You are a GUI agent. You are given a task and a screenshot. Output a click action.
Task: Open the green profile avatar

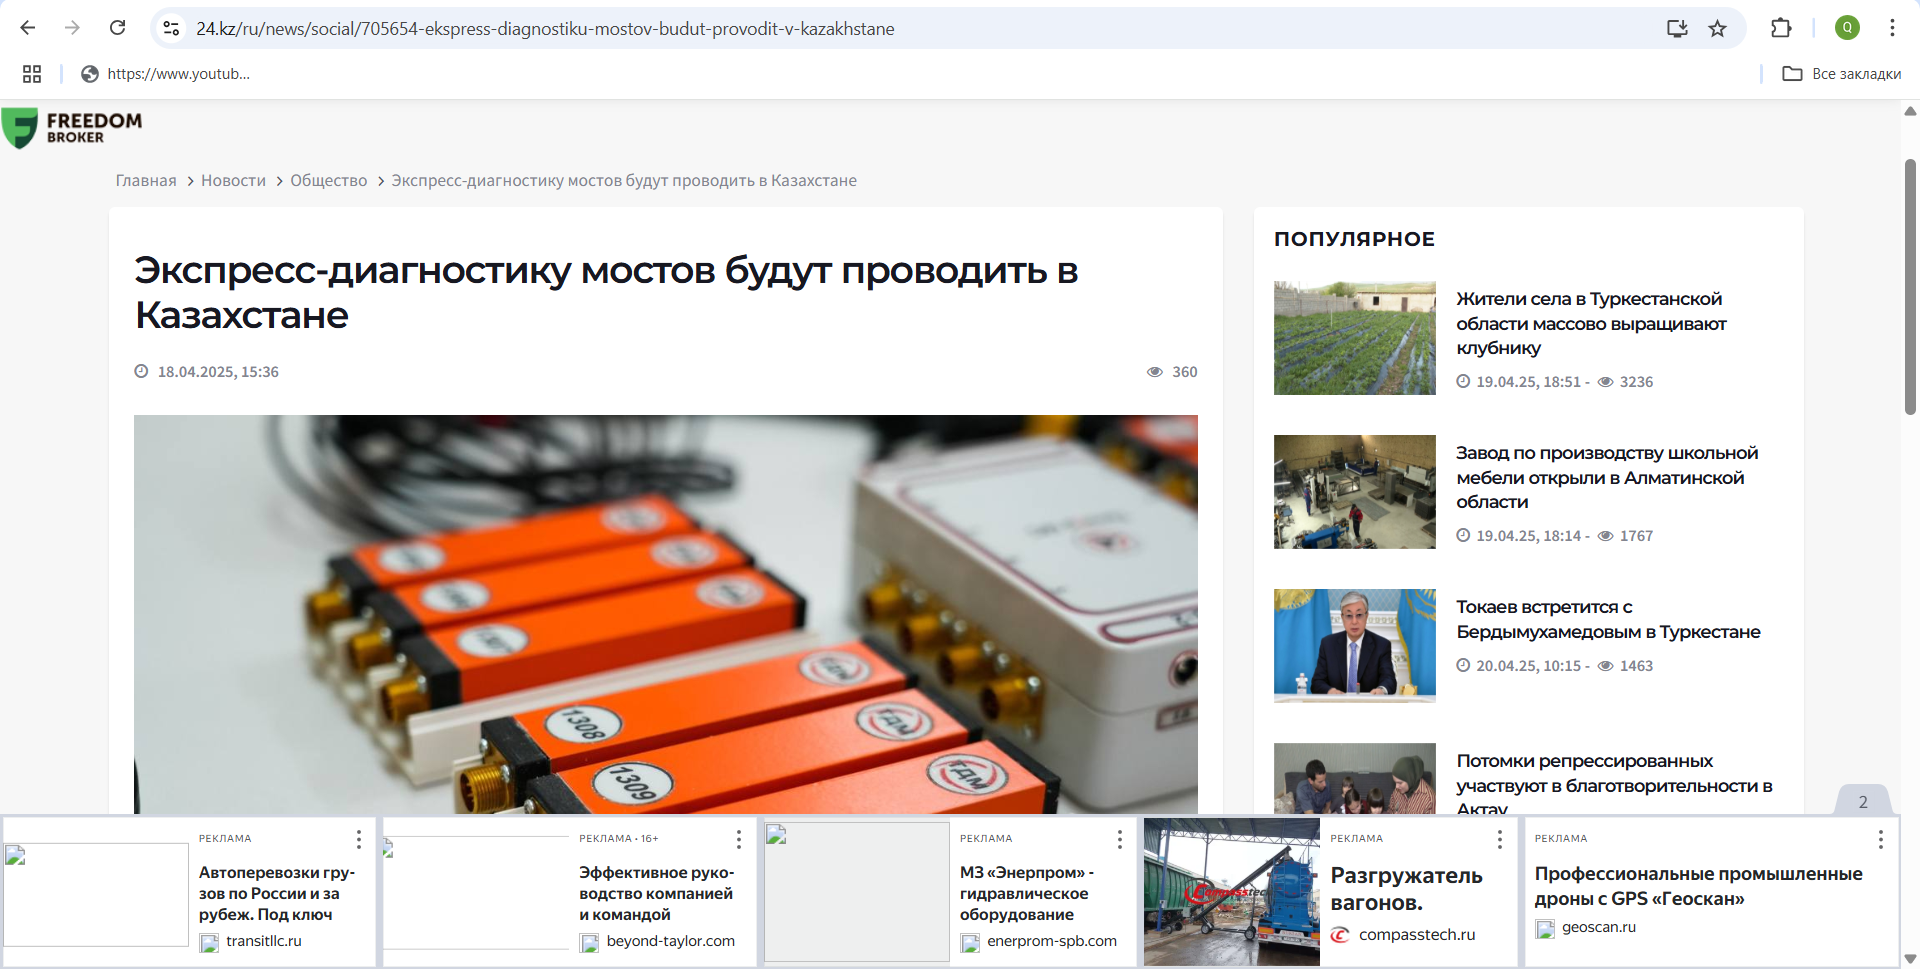coord(1847,28)
